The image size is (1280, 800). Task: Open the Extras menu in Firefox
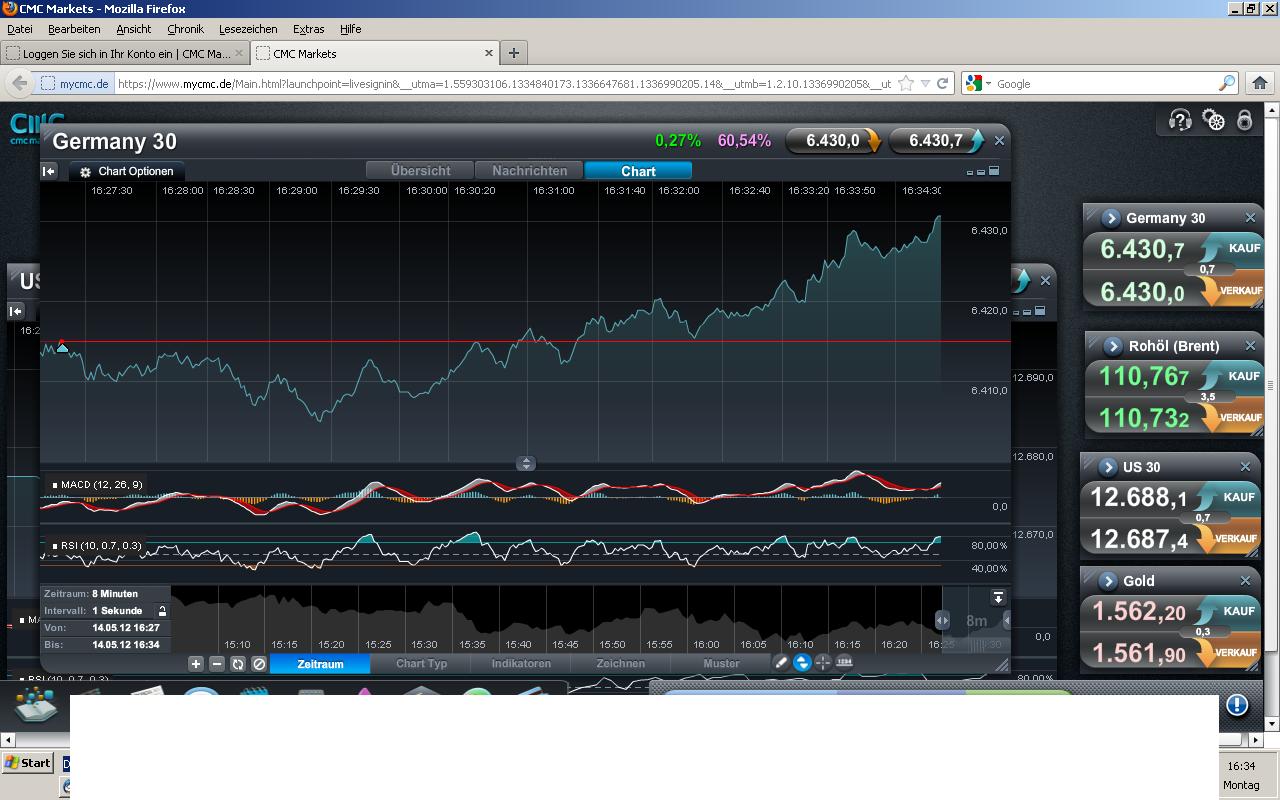pos(308,29)
